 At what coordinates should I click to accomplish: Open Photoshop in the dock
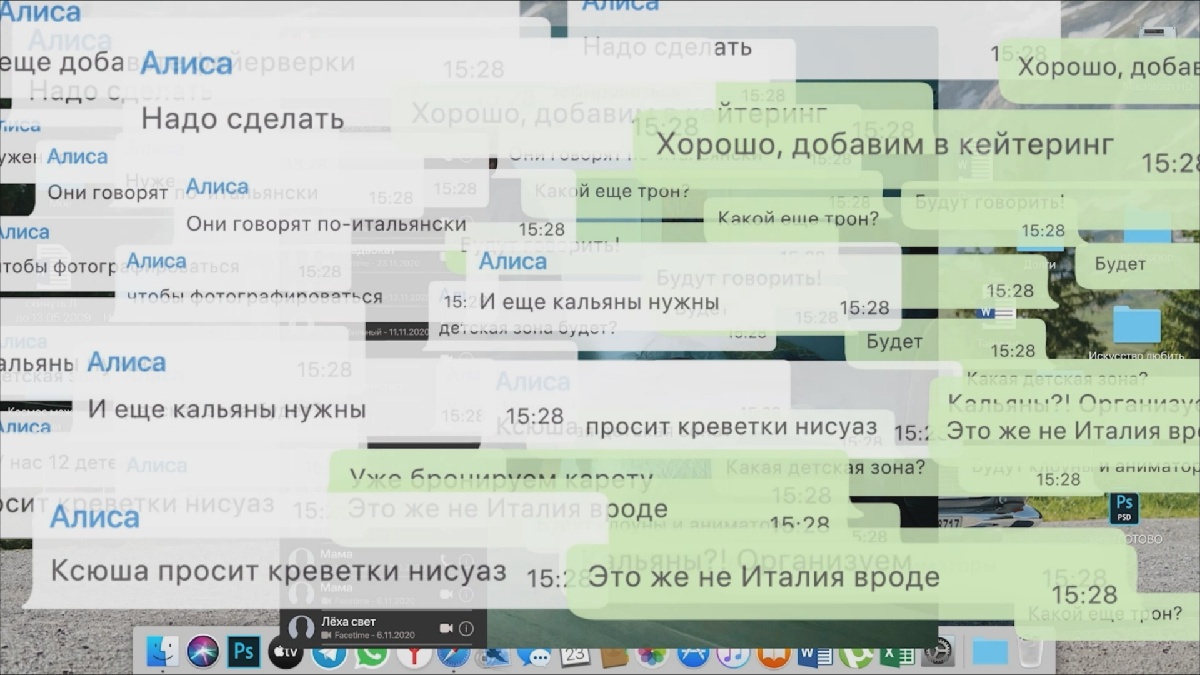(245, 652)
